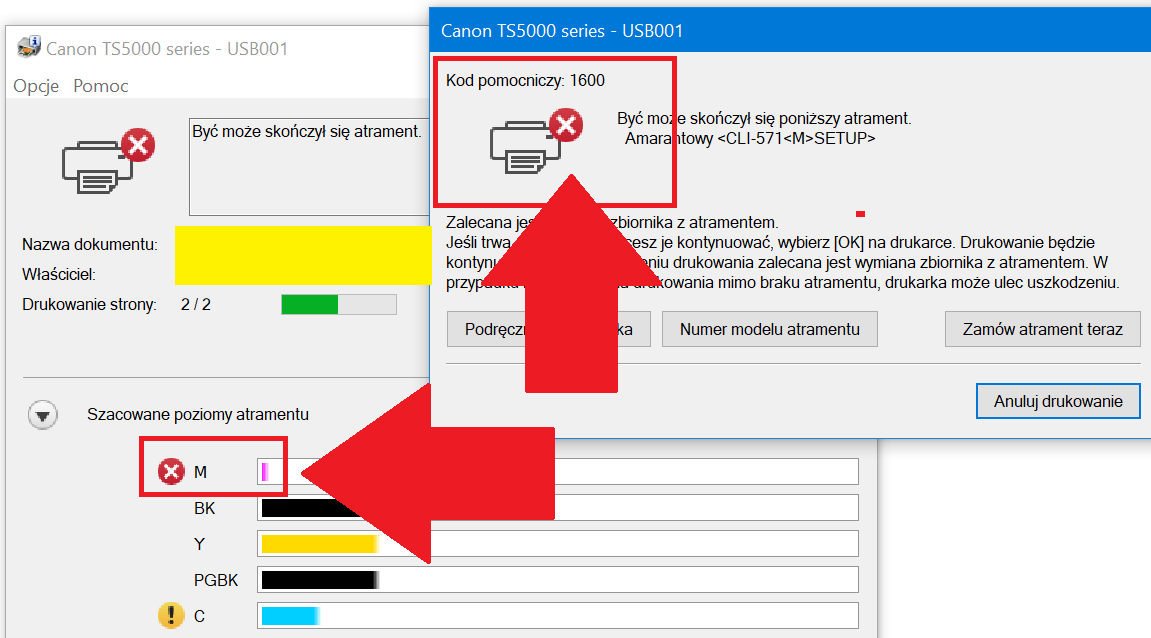Image resolution: width=1151 pixels, height=638 pixels.
Task: Click the printer error icon in Kod pomocniczy dialog
Action: point(536,141)
